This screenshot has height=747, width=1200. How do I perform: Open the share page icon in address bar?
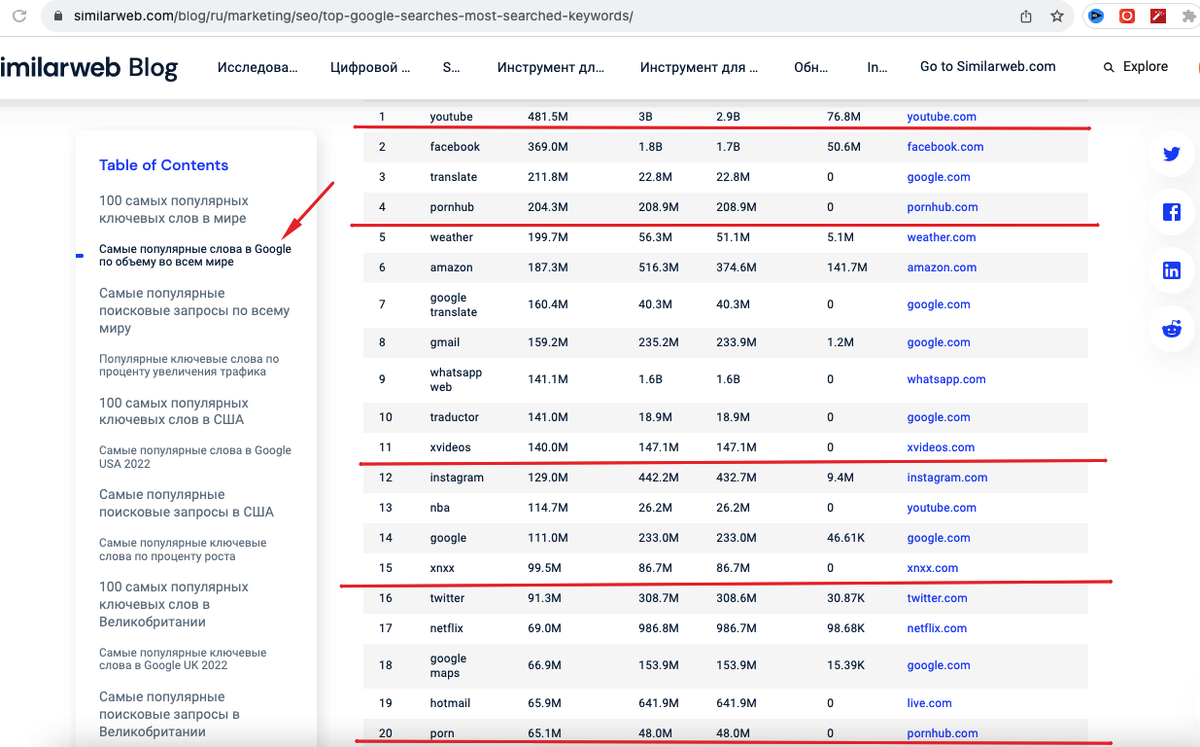pos(1026,16)
